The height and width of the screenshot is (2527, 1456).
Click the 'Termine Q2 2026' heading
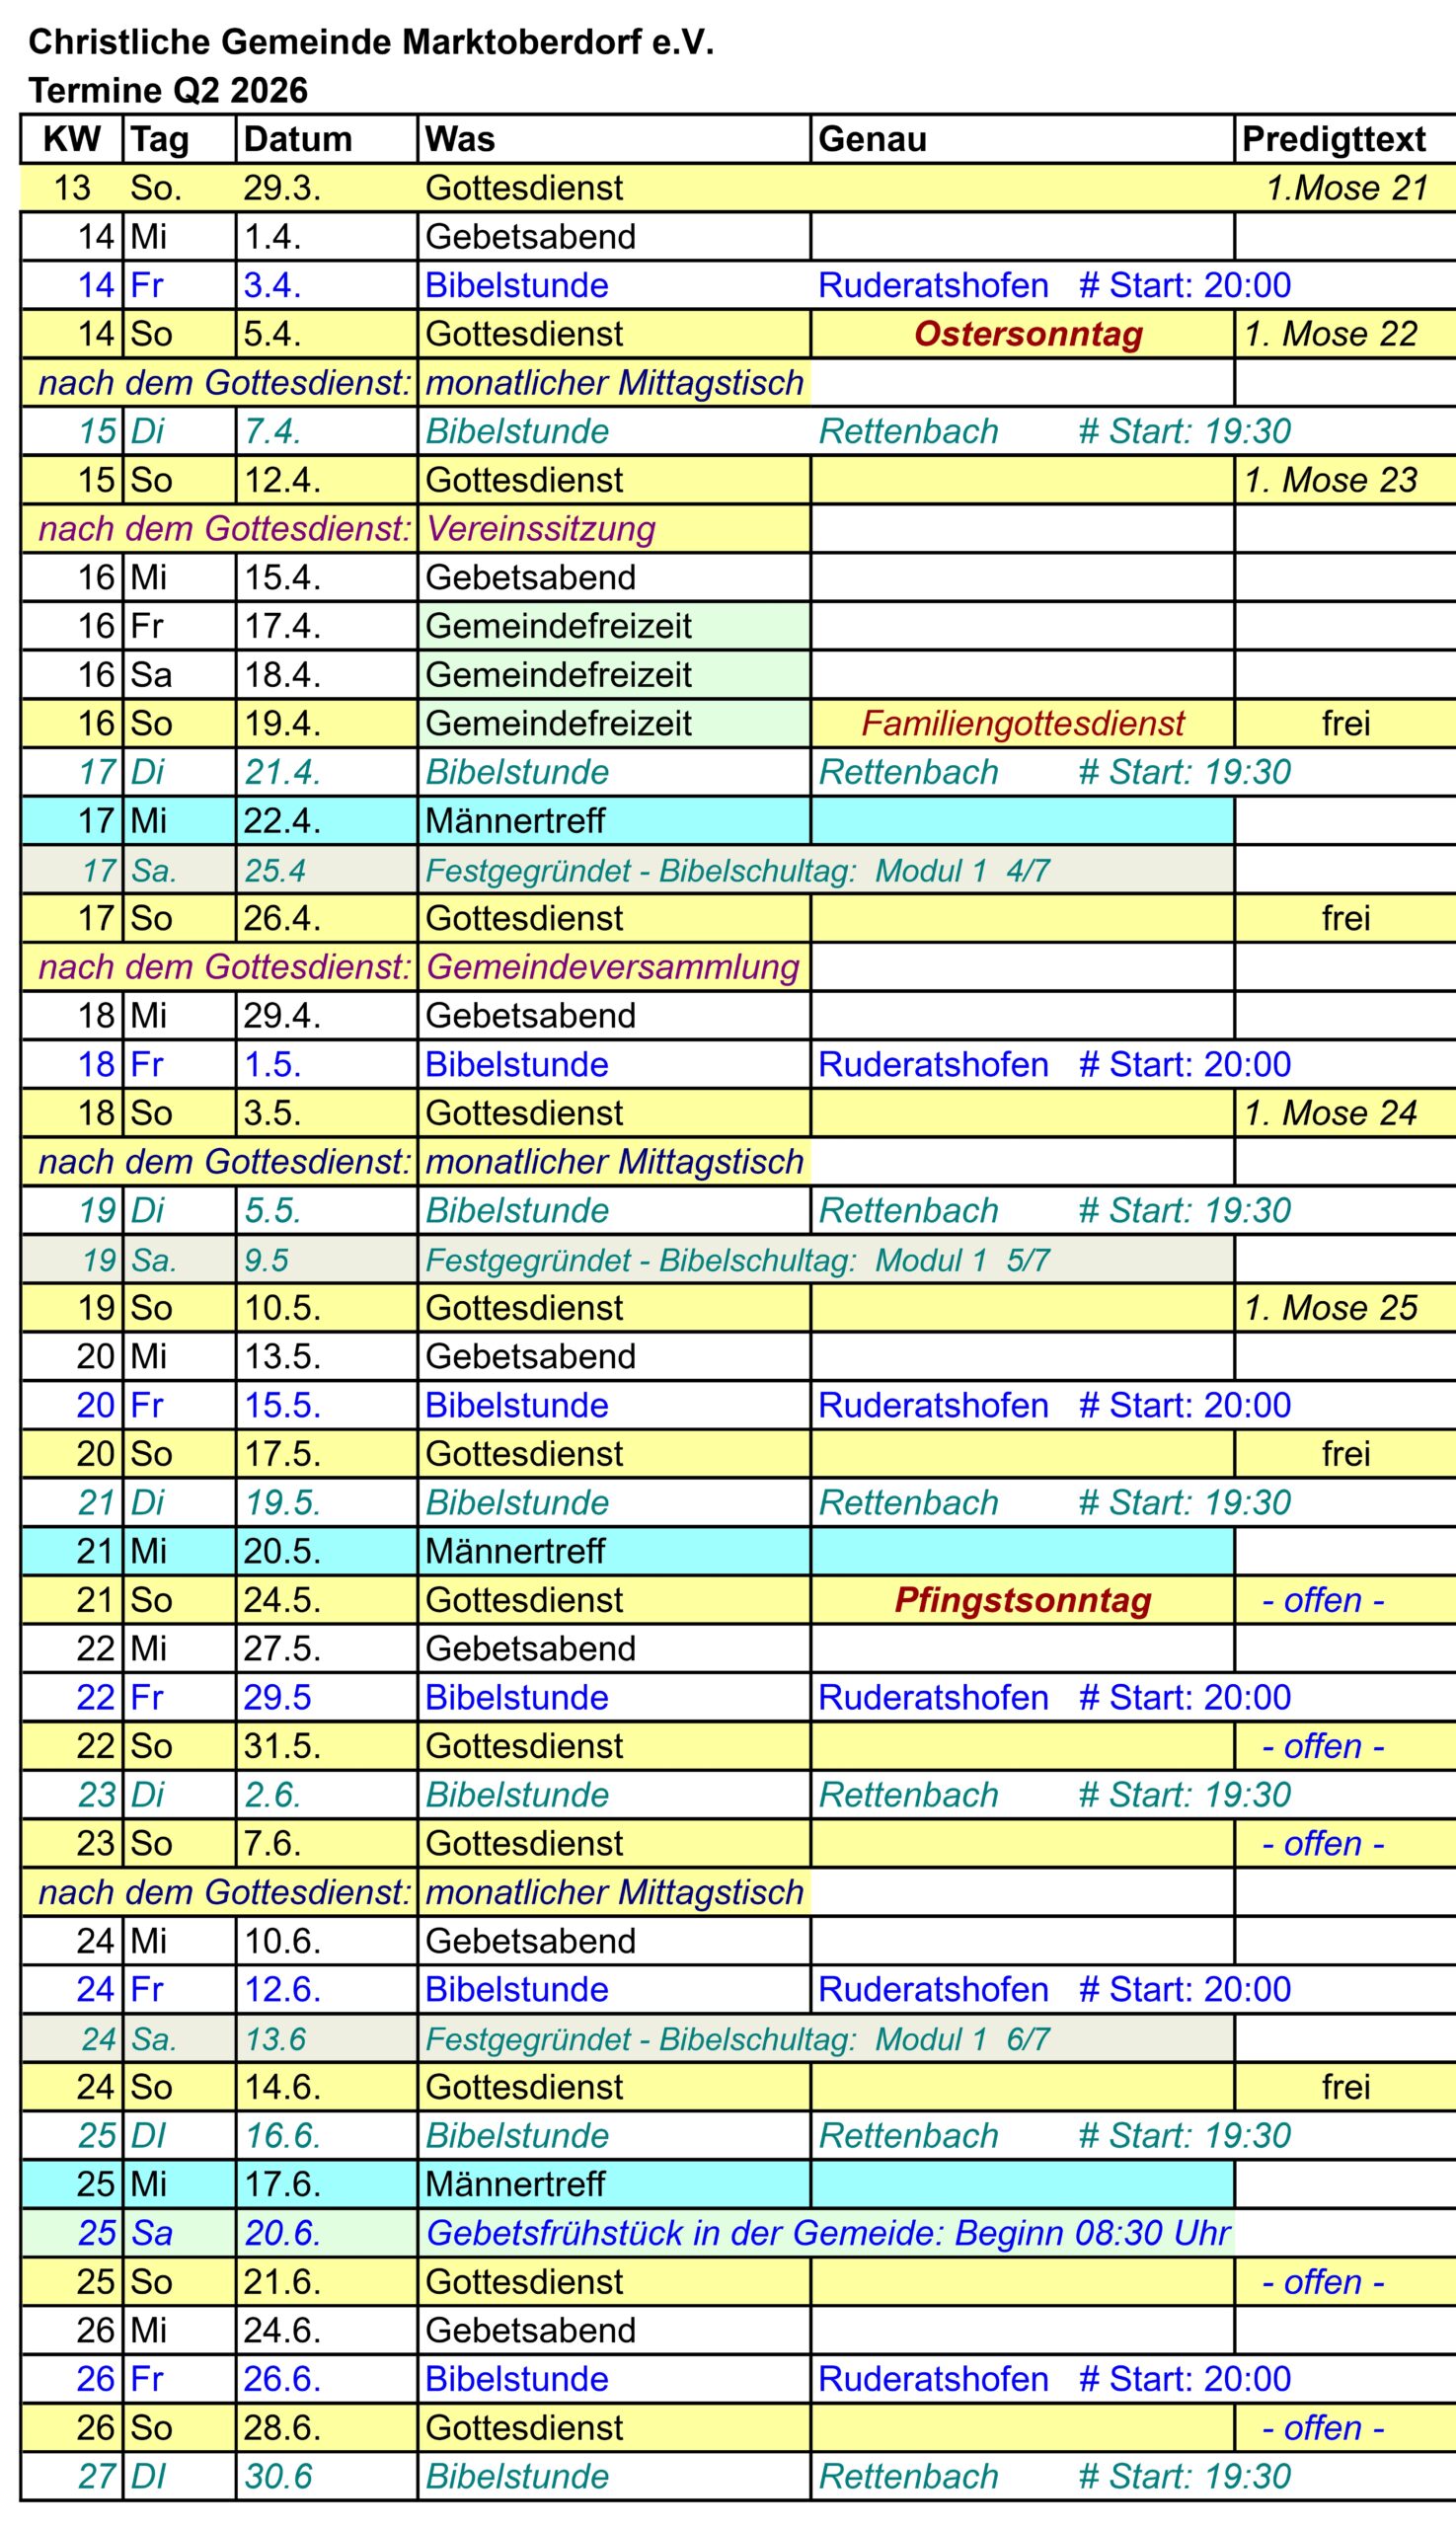168,91
